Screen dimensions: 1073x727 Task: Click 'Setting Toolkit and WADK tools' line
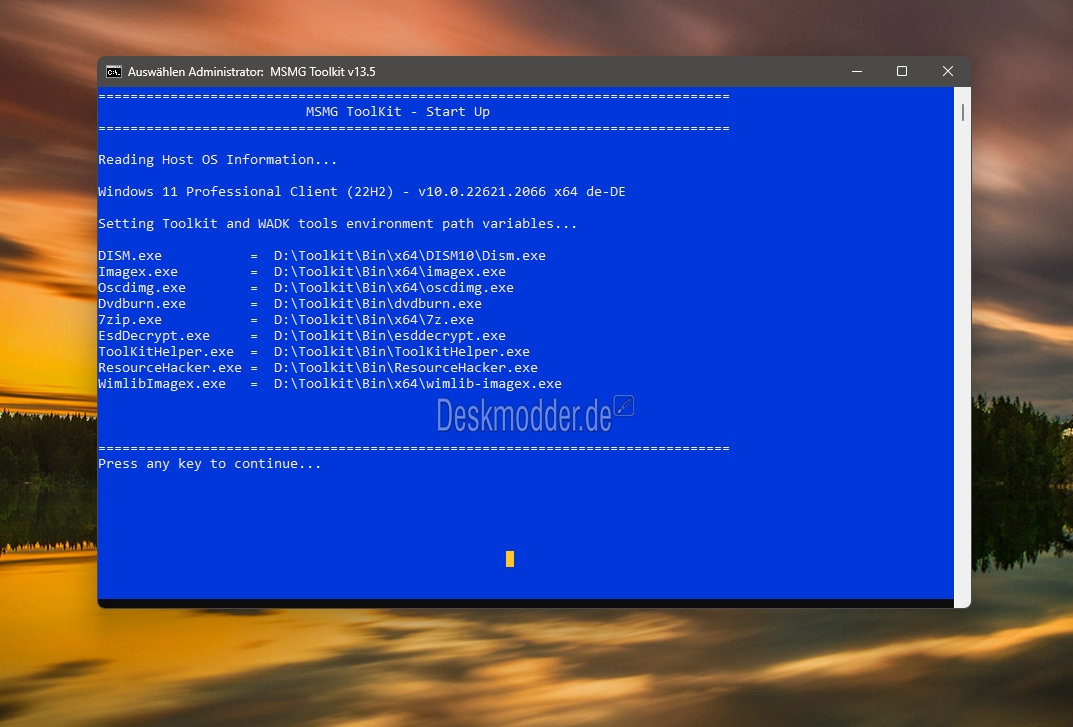tap(337, 224)
